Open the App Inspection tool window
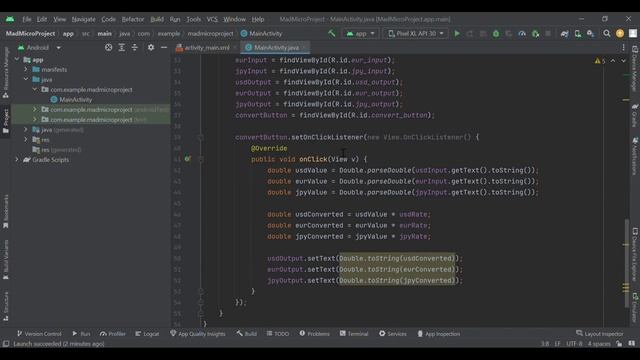640x360 pixels. coord(438,334)
